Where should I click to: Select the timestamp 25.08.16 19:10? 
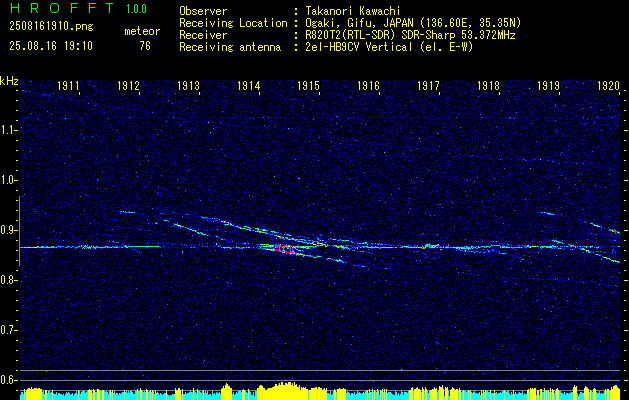click(x=51, y=46)
